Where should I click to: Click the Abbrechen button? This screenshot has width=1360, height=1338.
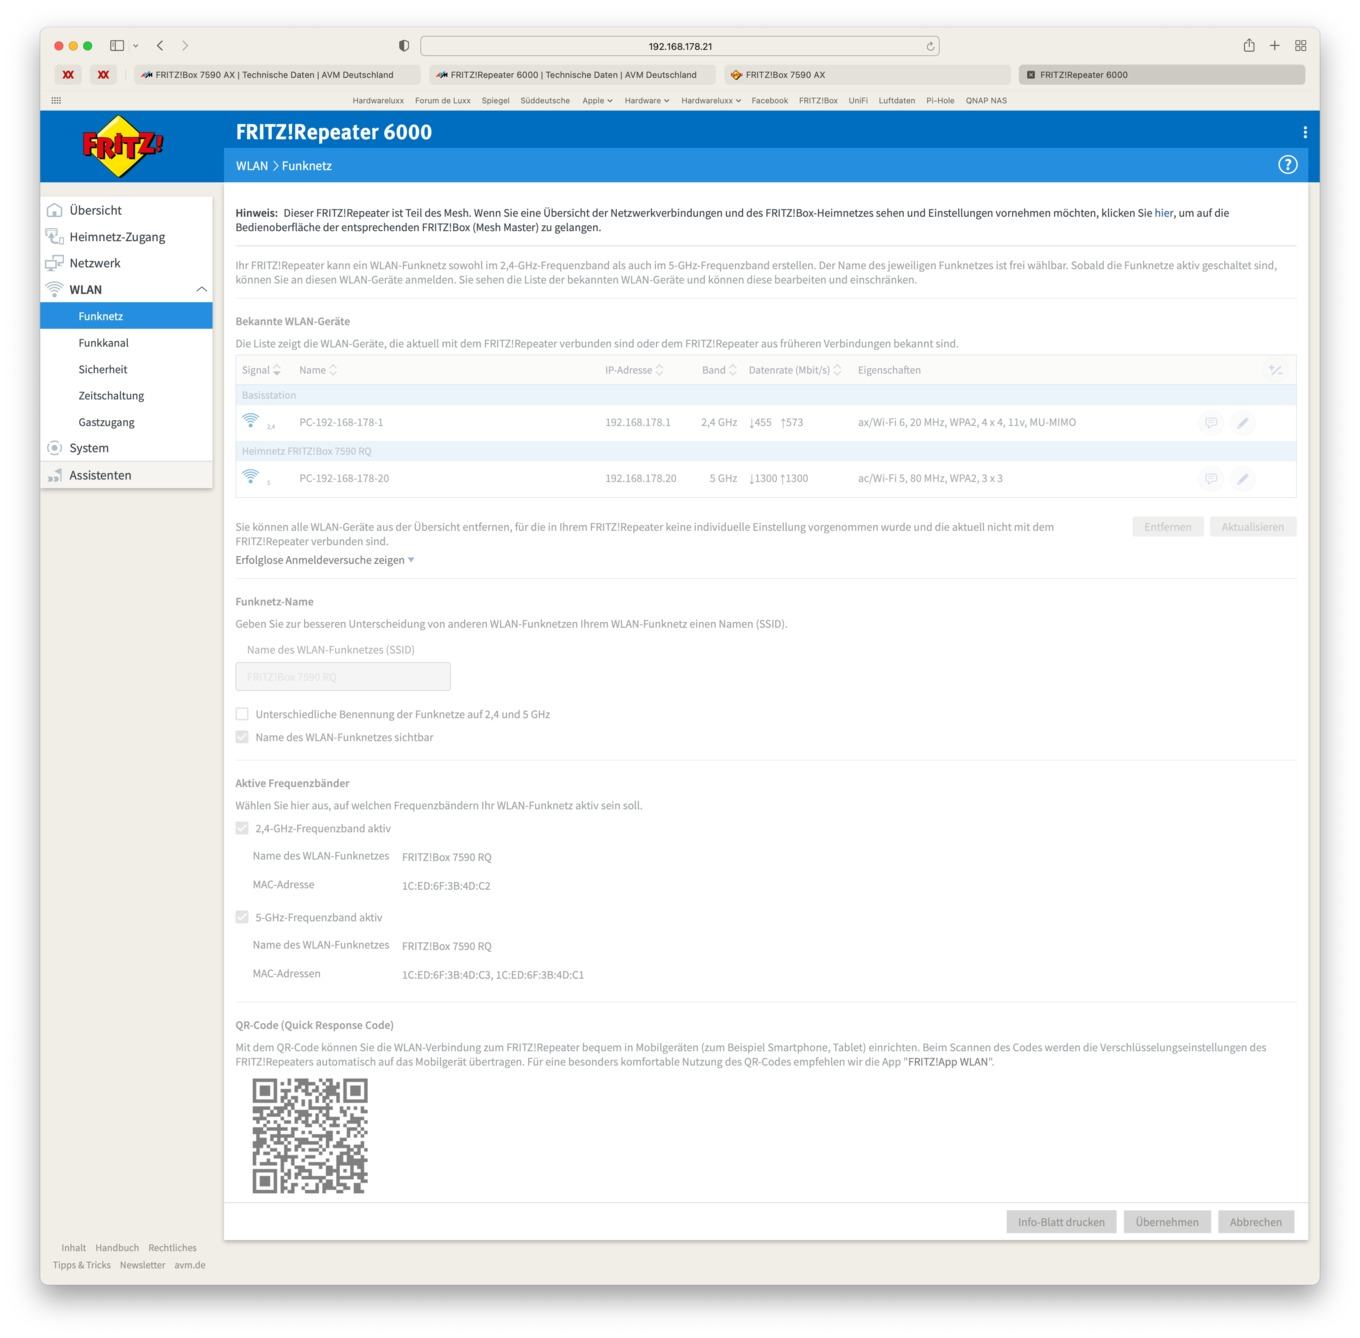[x=1255, y=1222]
